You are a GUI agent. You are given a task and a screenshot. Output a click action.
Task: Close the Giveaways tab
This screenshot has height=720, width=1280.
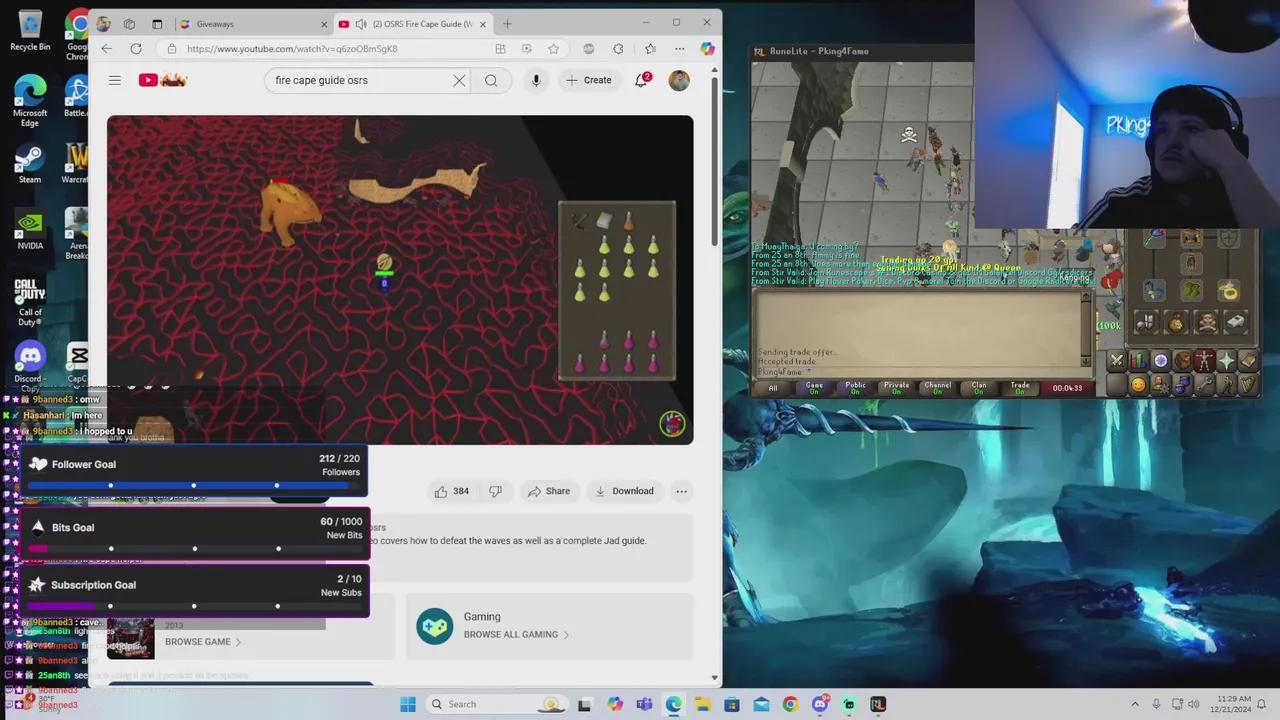tap(324, 24)
